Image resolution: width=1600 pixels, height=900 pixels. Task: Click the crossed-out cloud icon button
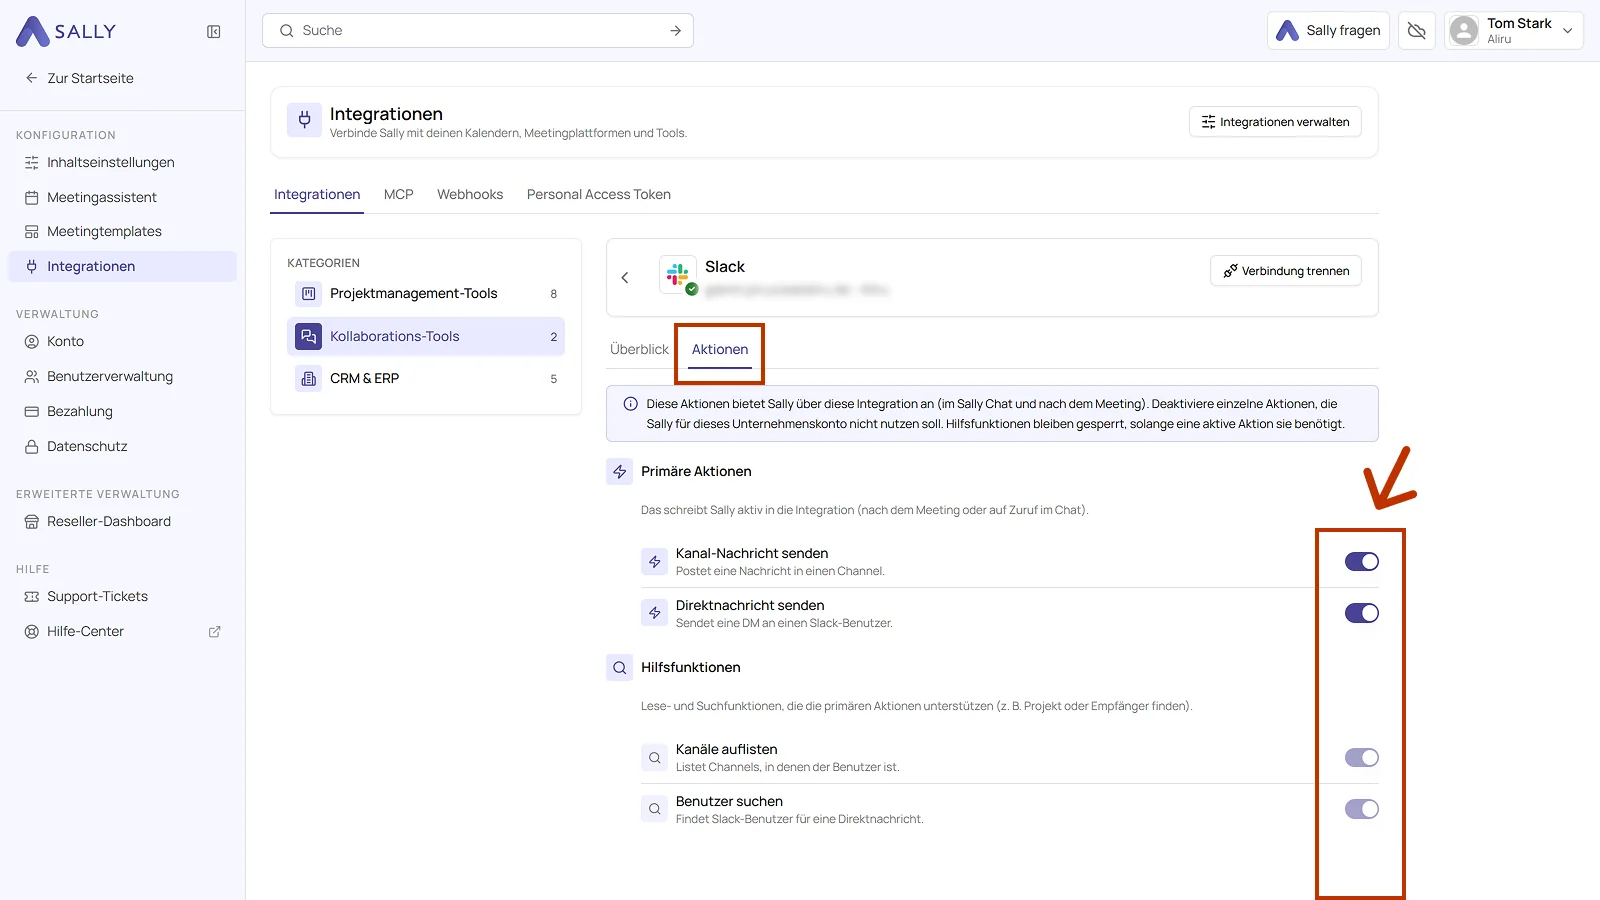click(1417, 31)
